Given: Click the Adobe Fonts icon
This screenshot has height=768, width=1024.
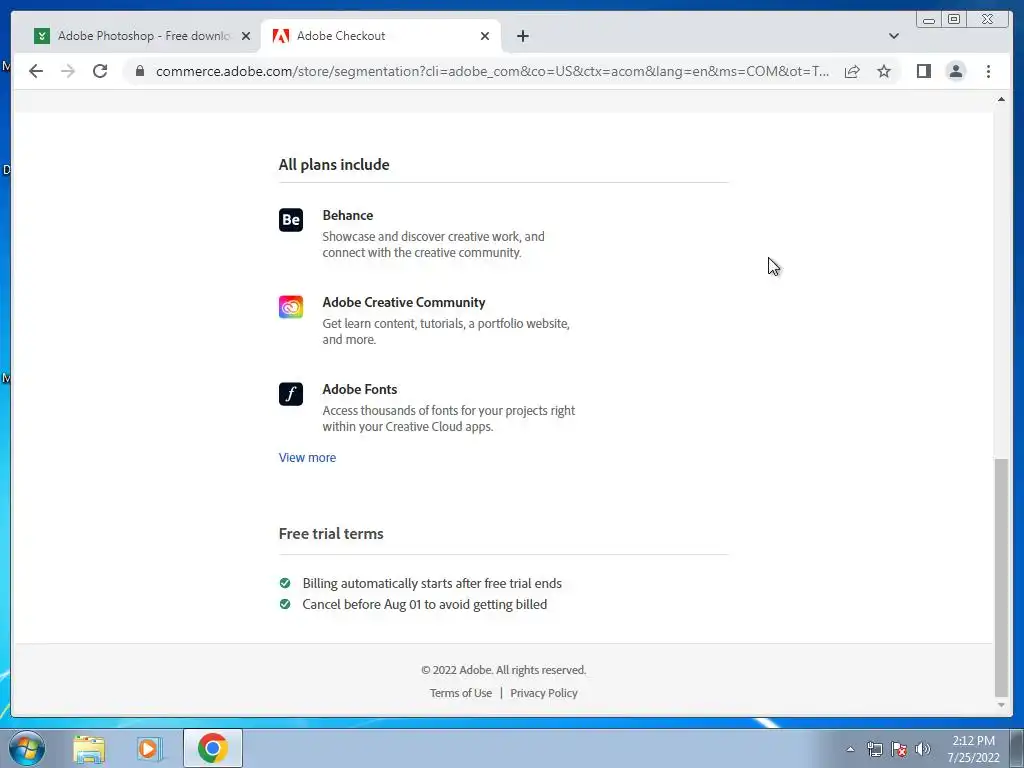Looking at the screenshot, I should (291, 394).
